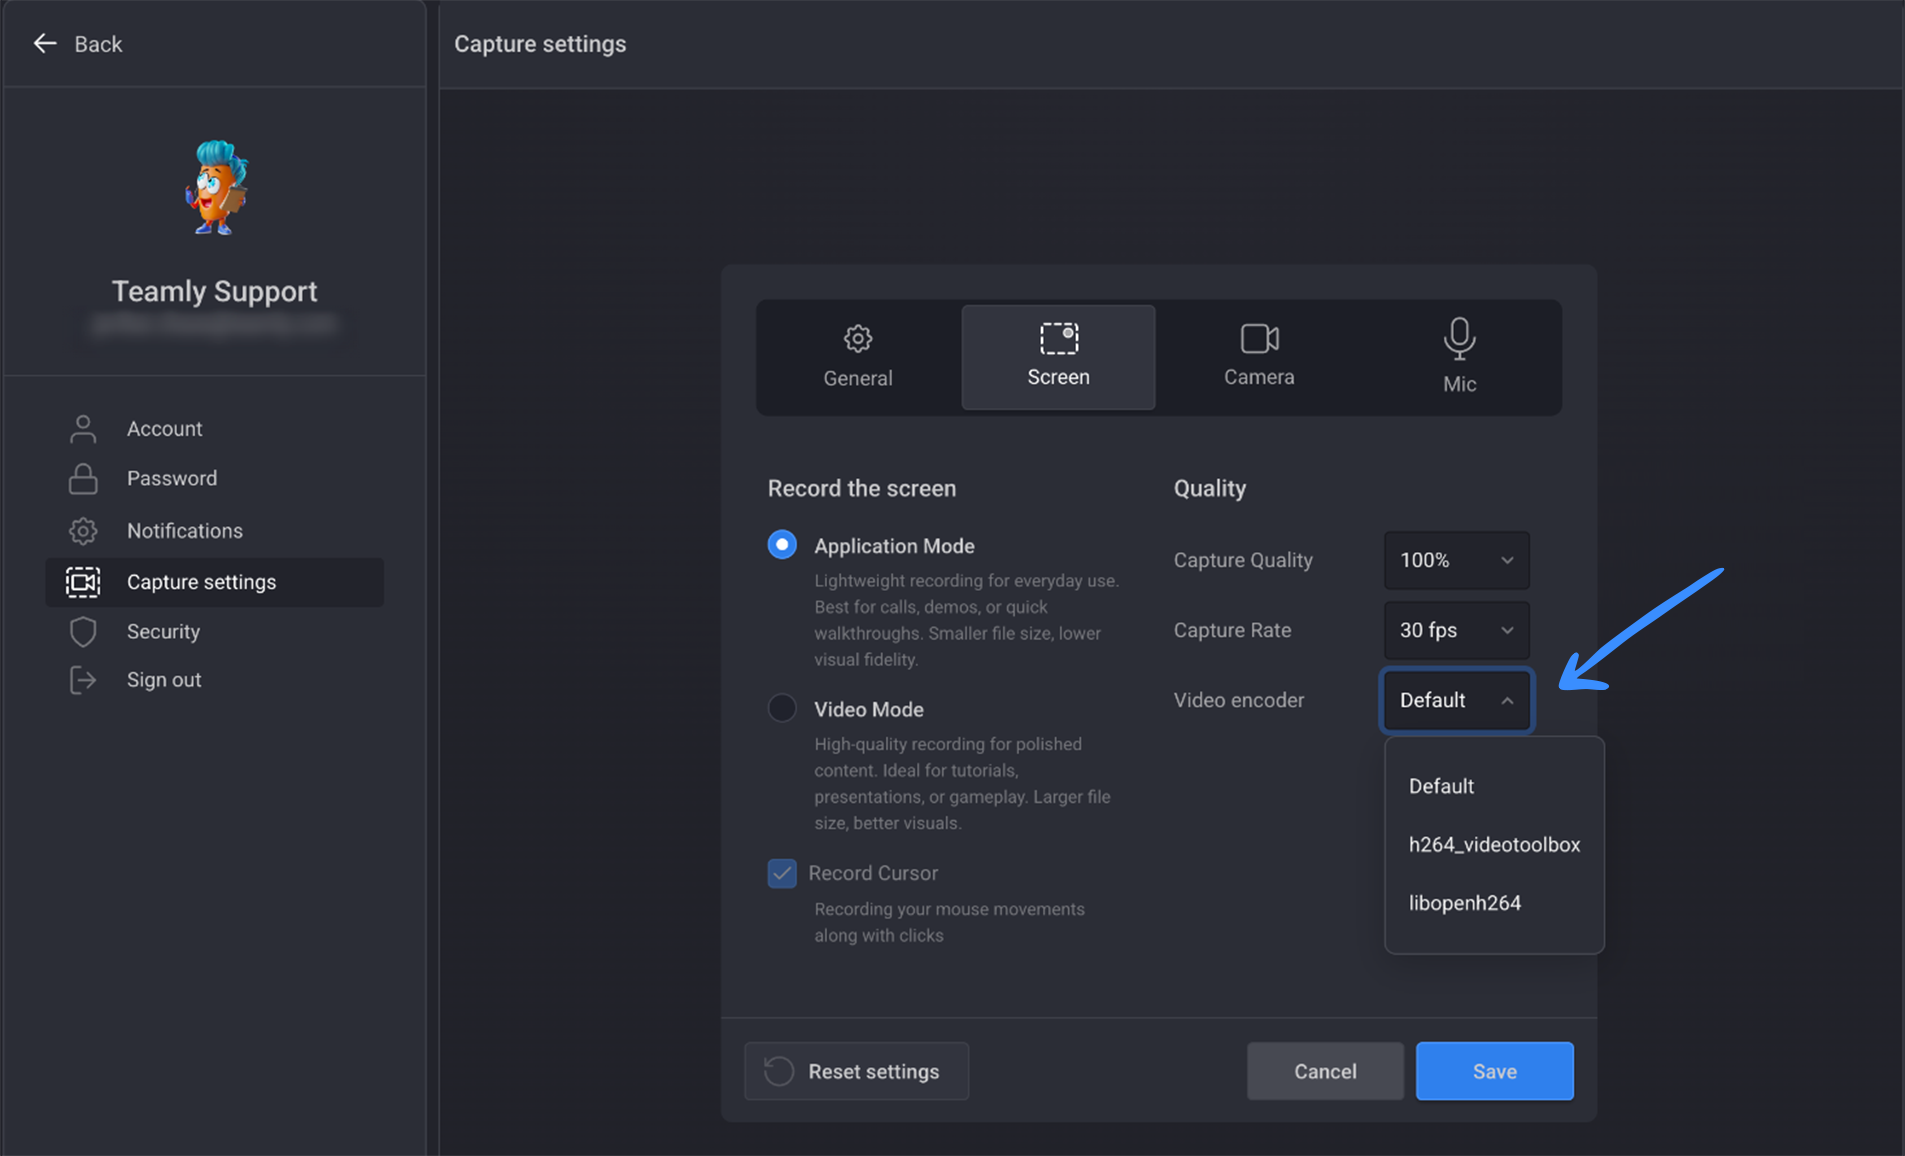The height and width of the screenshot is (1156, 1905).
Task: Click the Back link text
Action: tap(98, 44)
